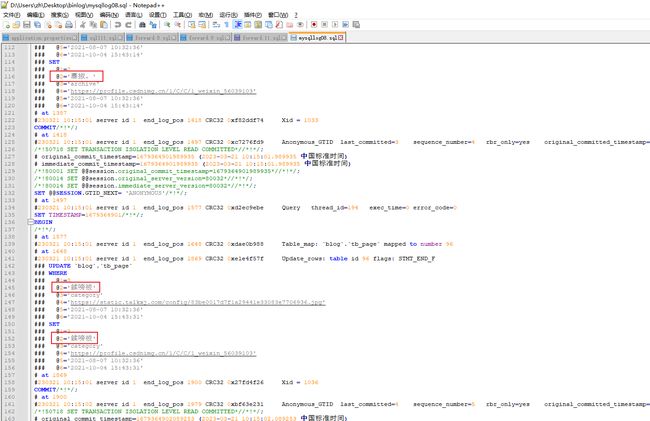
Task: Switch to forward 8.sql tab
Action: click(x=152, y=38)
